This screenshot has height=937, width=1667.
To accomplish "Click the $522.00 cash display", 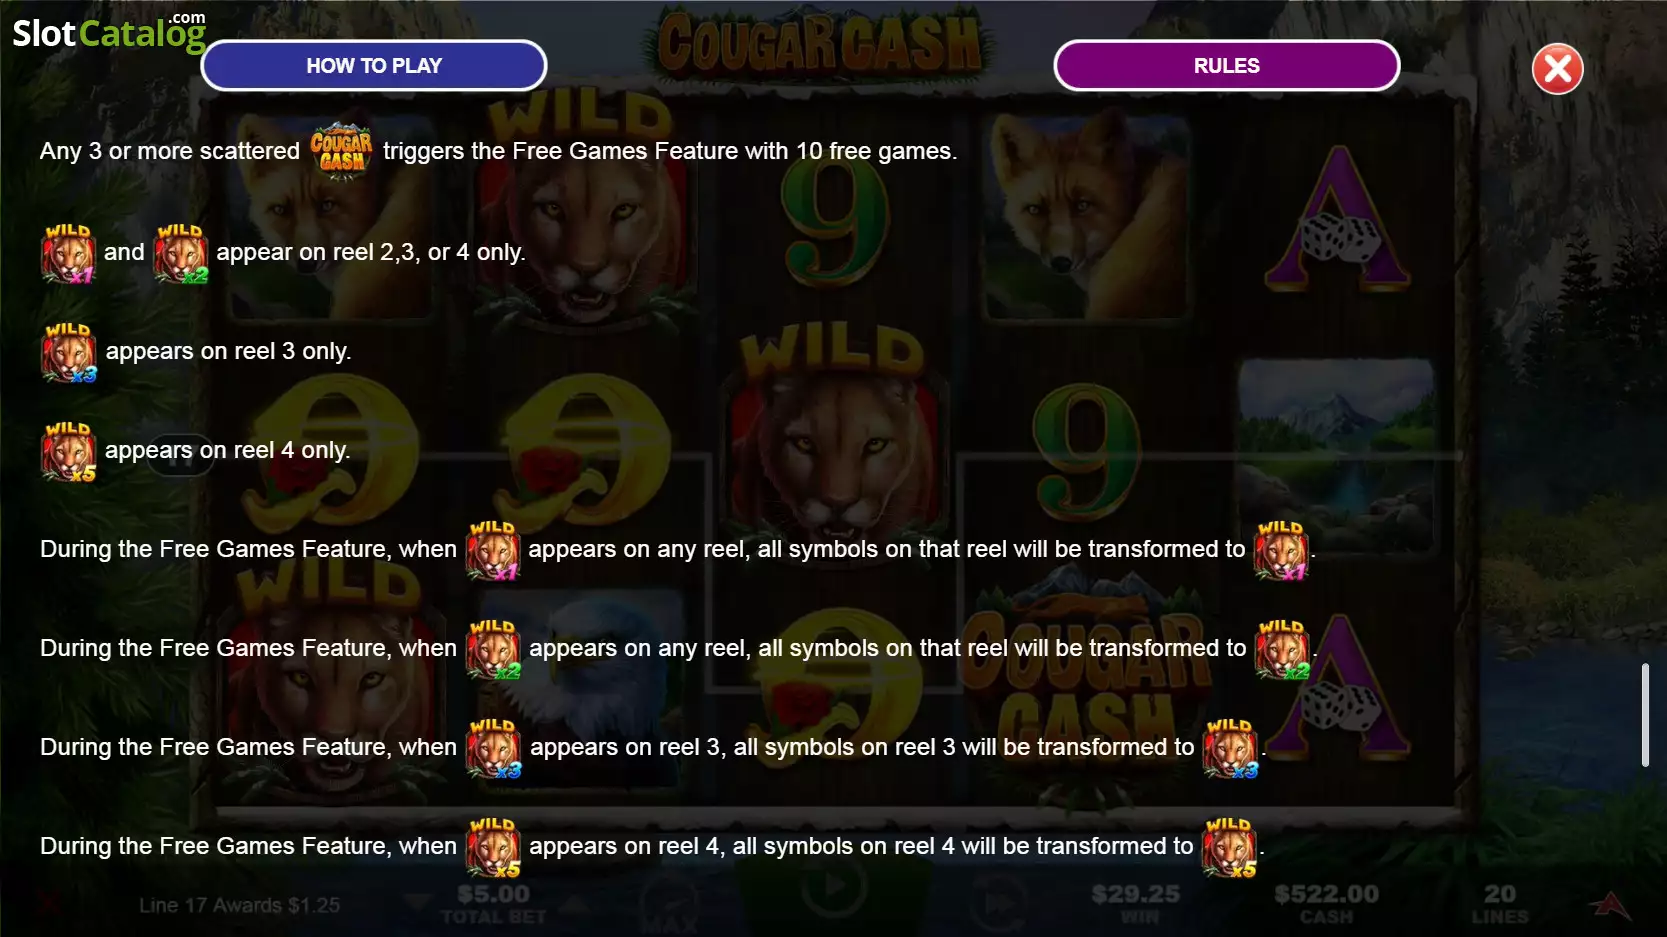I will 1326,902.
